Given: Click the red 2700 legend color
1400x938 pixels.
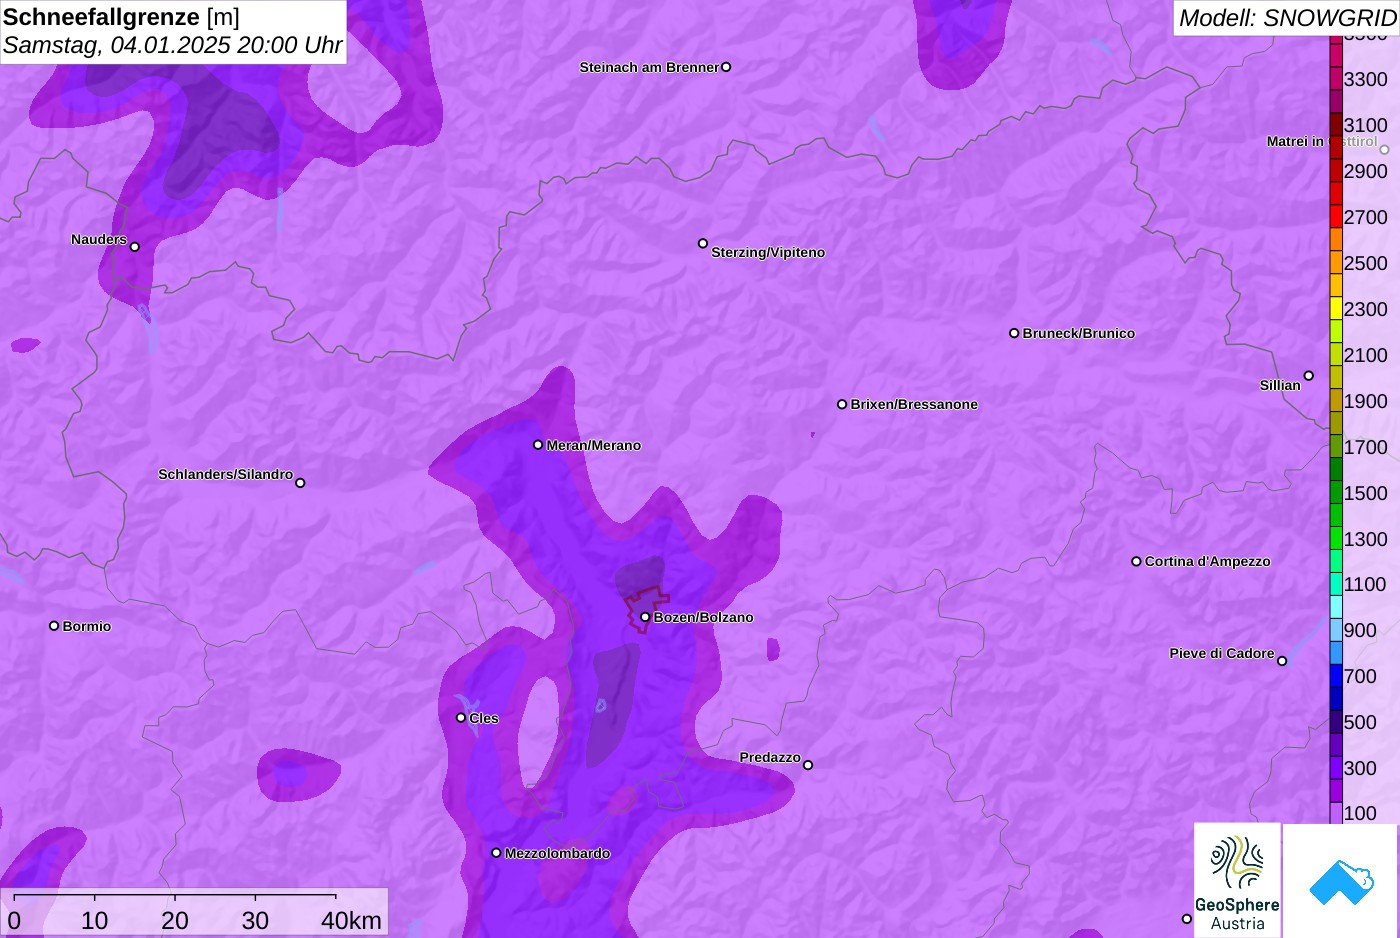Looking at the screenshot, I should [x=1336, y=216].
